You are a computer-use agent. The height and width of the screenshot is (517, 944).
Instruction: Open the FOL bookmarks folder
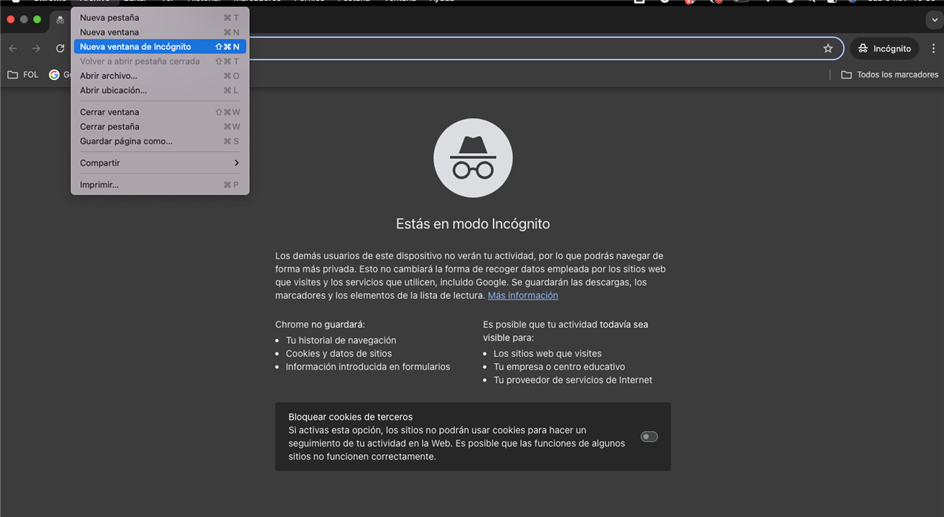[x=23, y=75]
